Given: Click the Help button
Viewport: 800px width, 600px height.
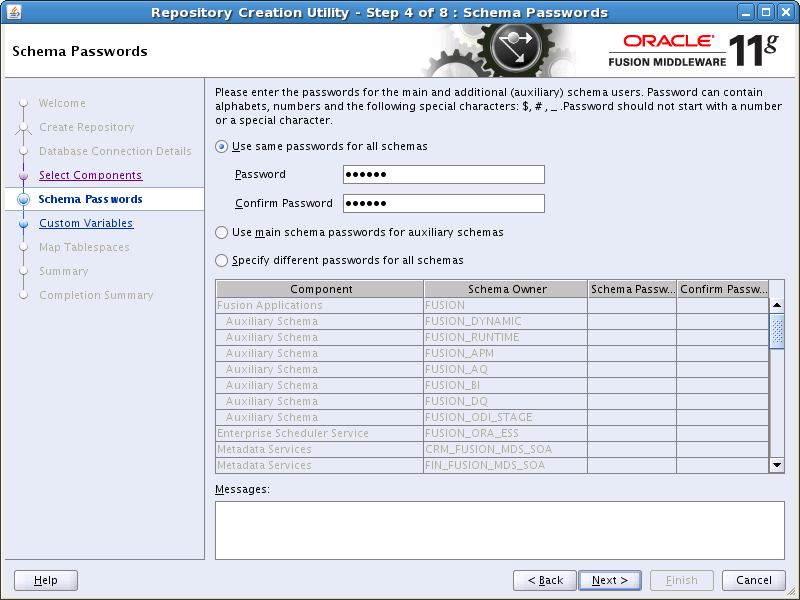Looking at the screenshot, I should (46, 580).
